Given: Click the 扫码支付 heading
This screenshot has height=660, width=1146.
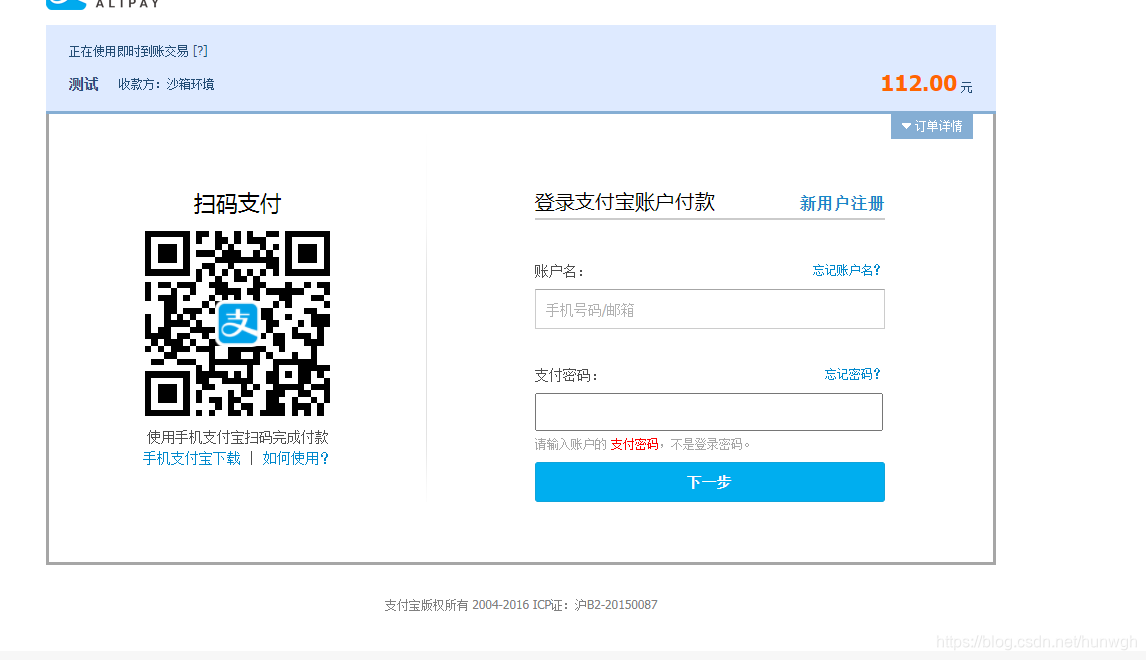Looking at the screenshot, I should coord(238,204).
